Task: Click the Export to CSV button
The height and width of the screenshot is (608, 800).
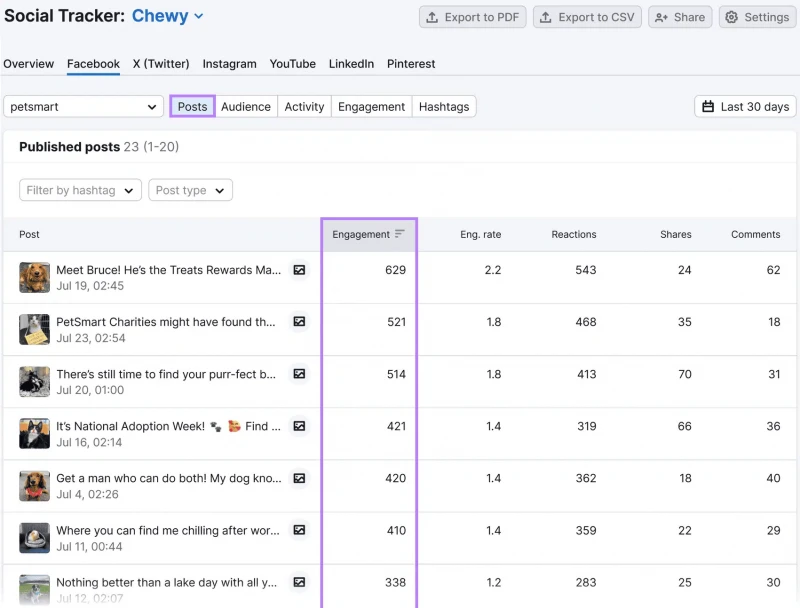Action: (587, 17)
